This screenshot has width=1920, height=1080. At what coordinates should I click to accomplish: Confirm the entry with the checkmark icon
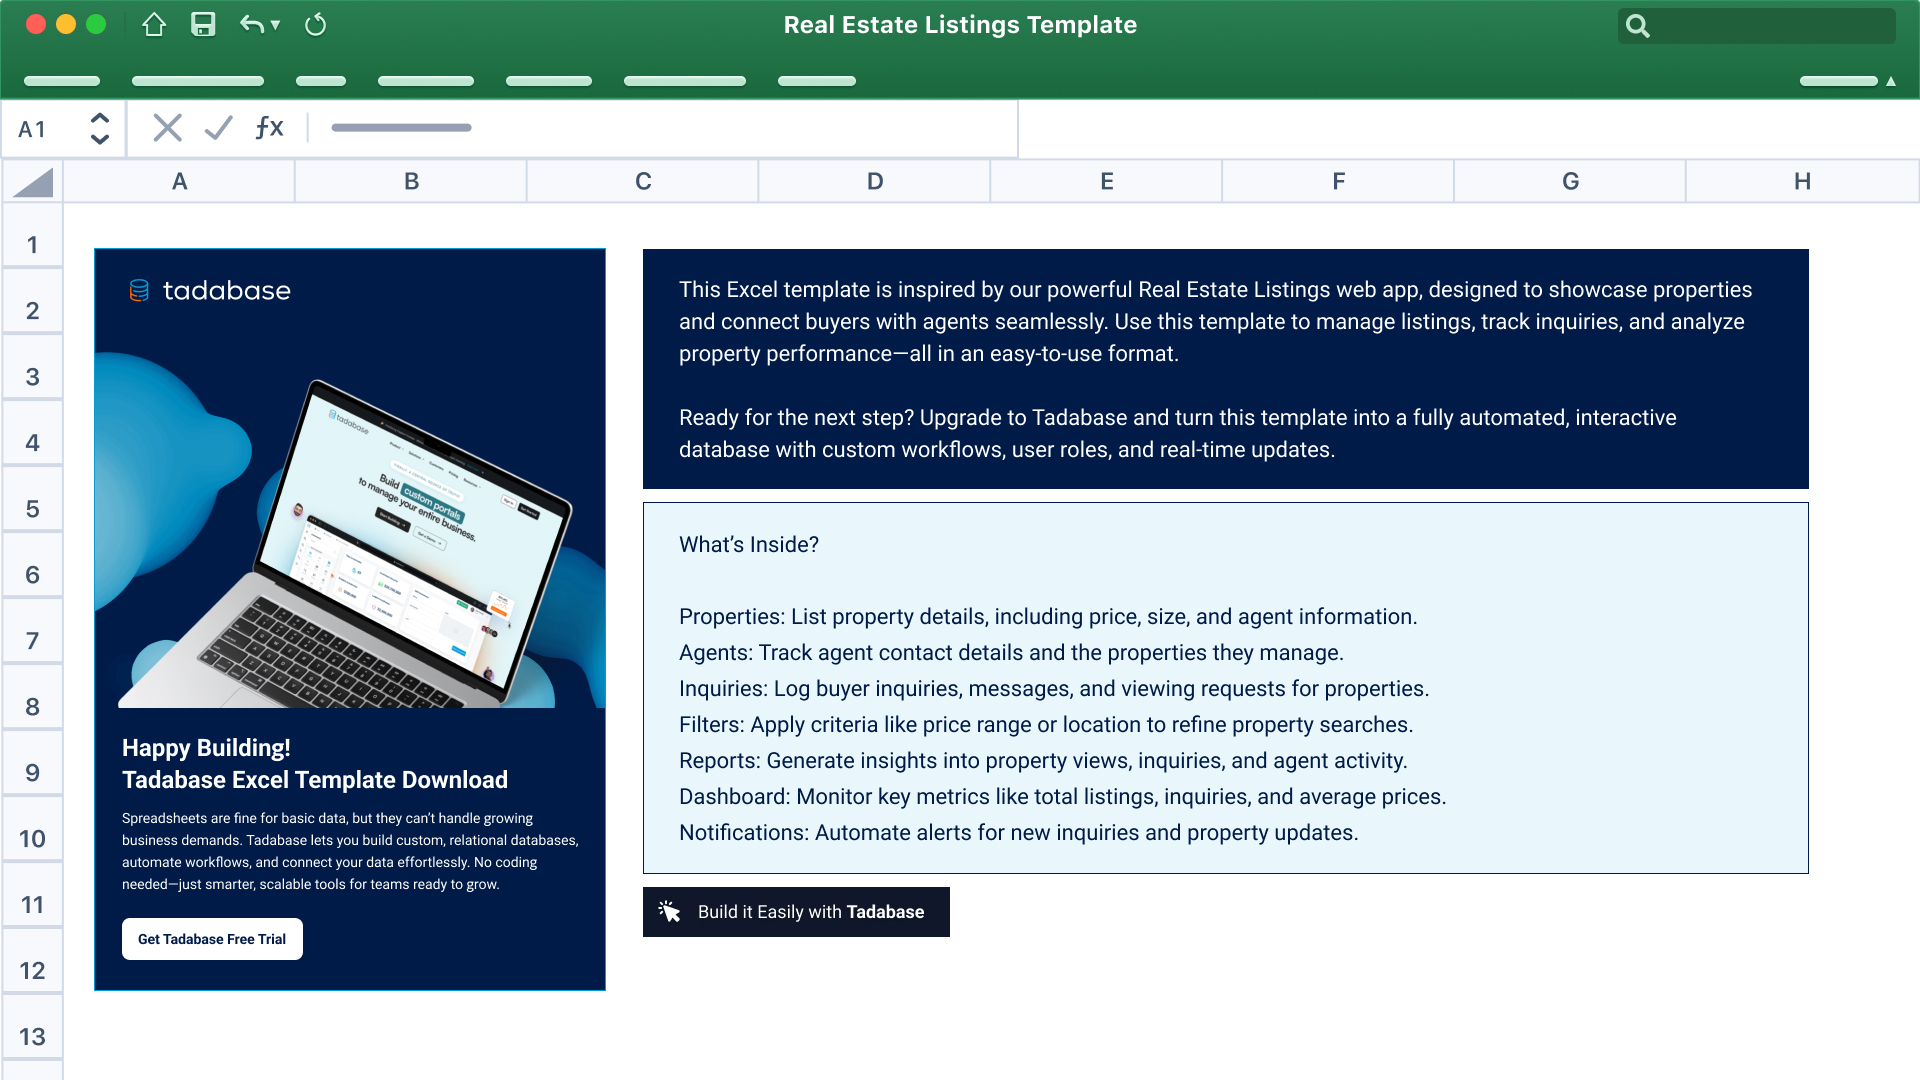pos(218,128)
